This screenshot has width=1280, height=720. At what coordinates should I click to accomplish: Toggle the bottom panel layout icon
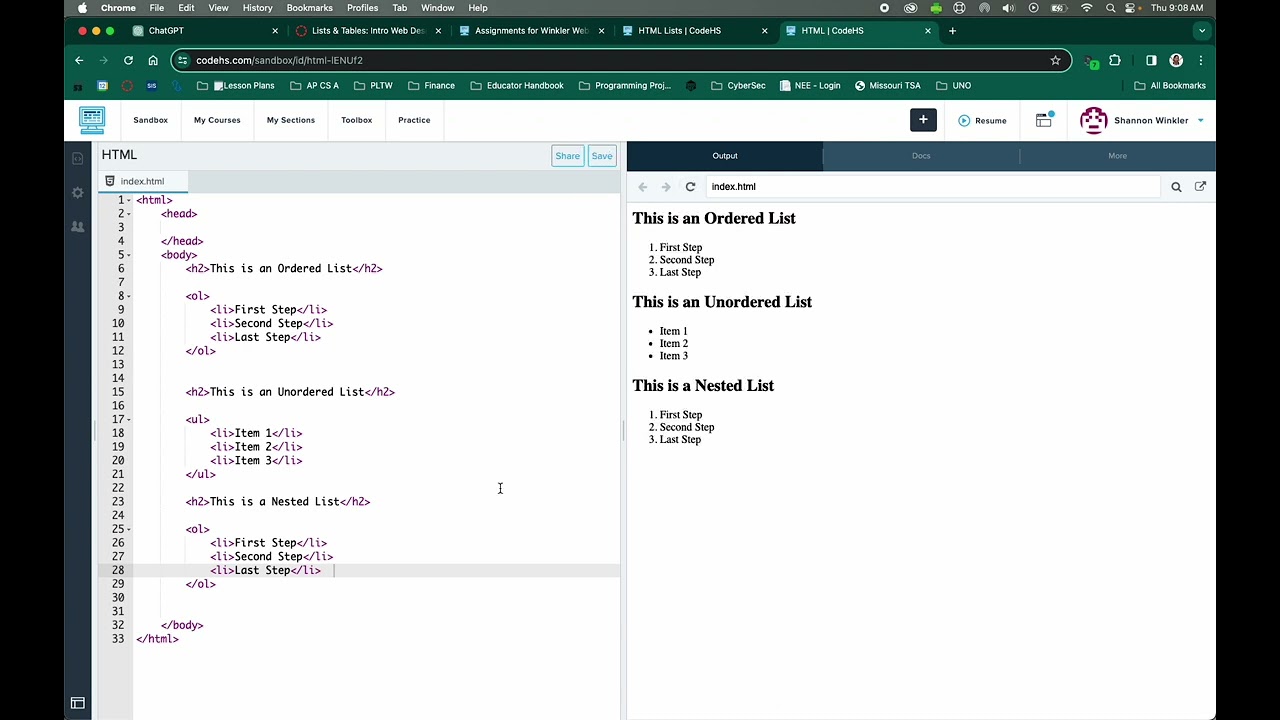click(78, 703)
